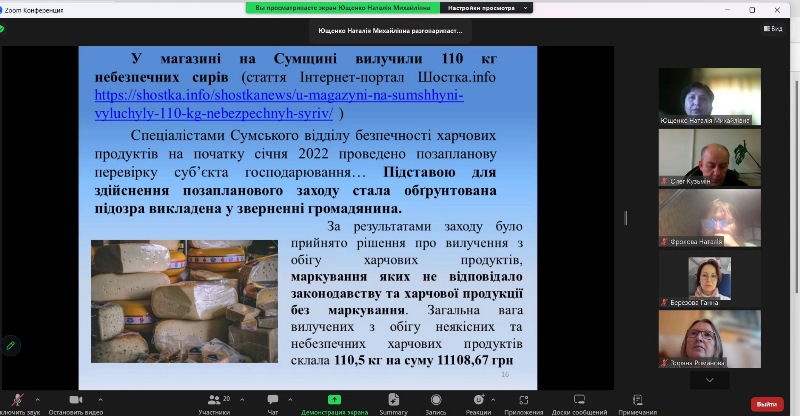Click the red Выйти leave button
The height and width of the screenshot is (416, 800).
coord(767,404)
